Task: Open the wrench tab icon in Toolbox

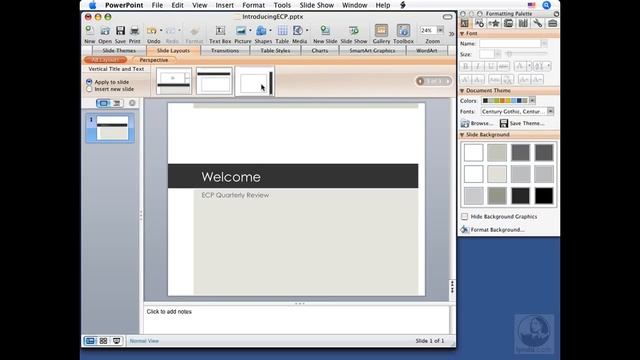Action: pyautogui.click(x=538, y=23)
